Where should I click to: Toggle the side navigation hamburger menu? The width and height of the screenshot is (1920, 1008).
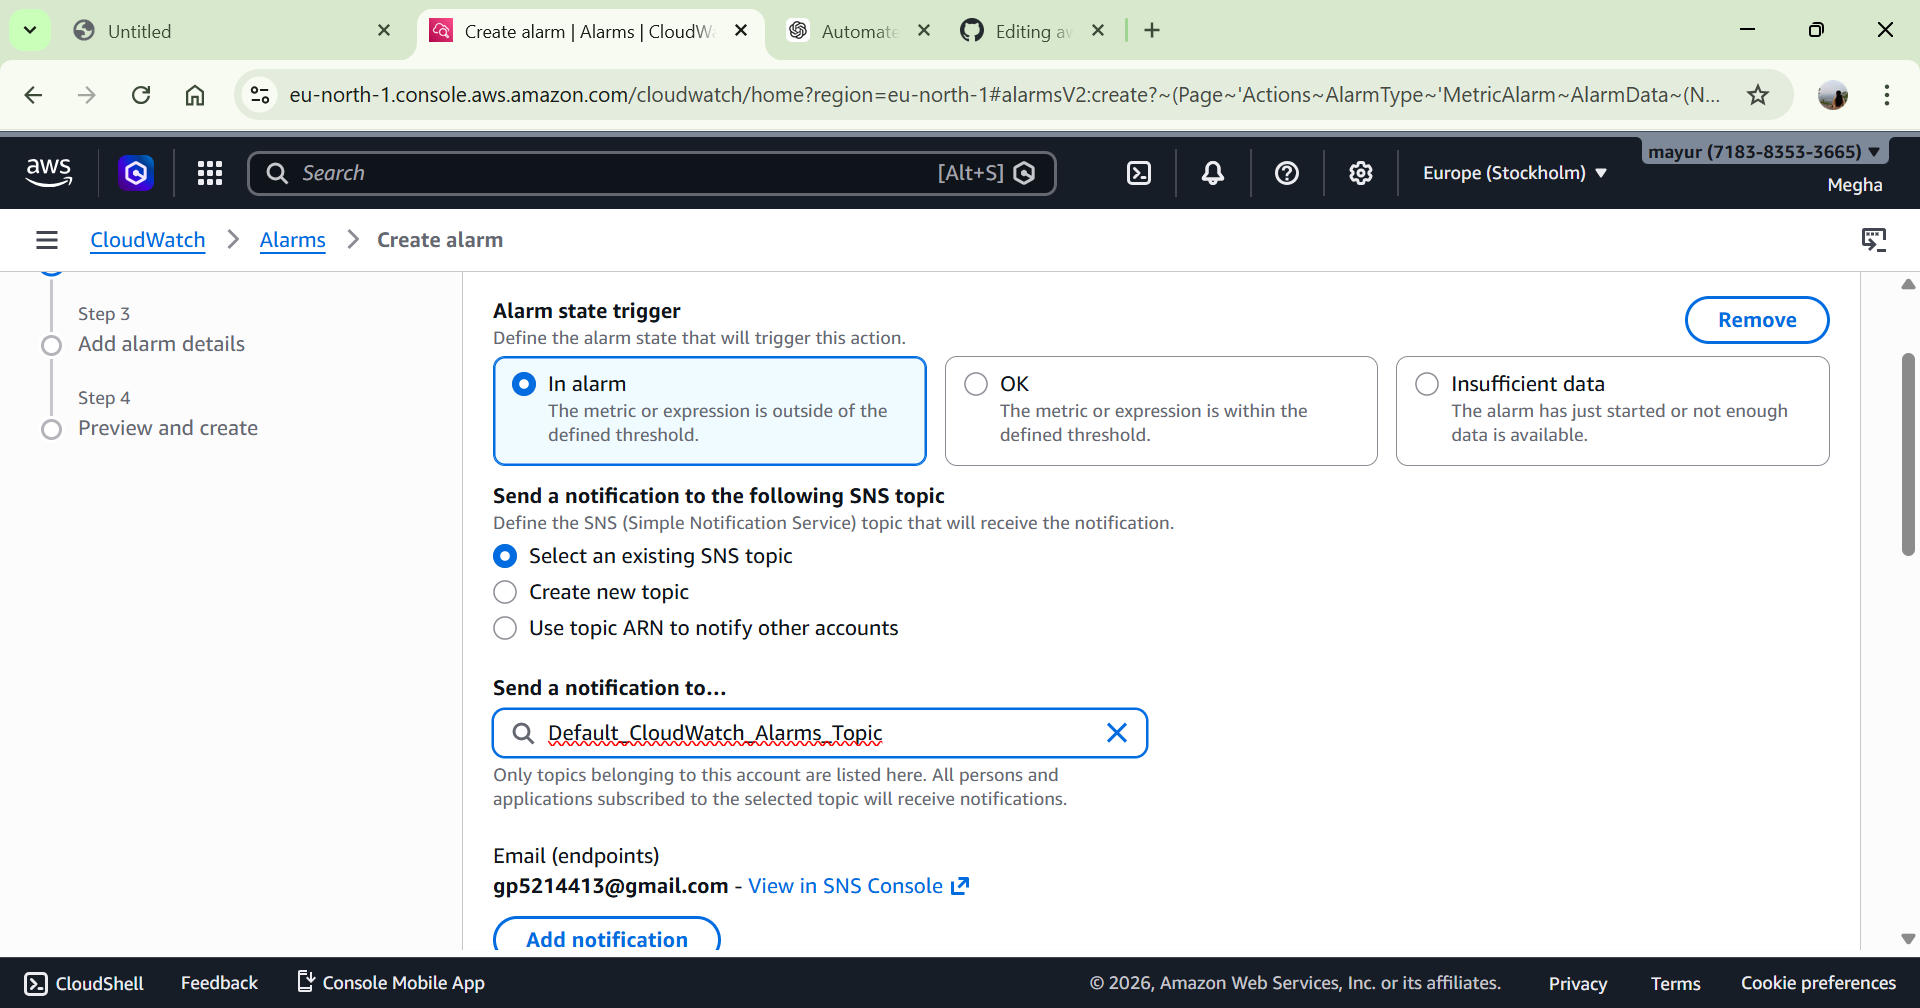click(x=47, y=240)
